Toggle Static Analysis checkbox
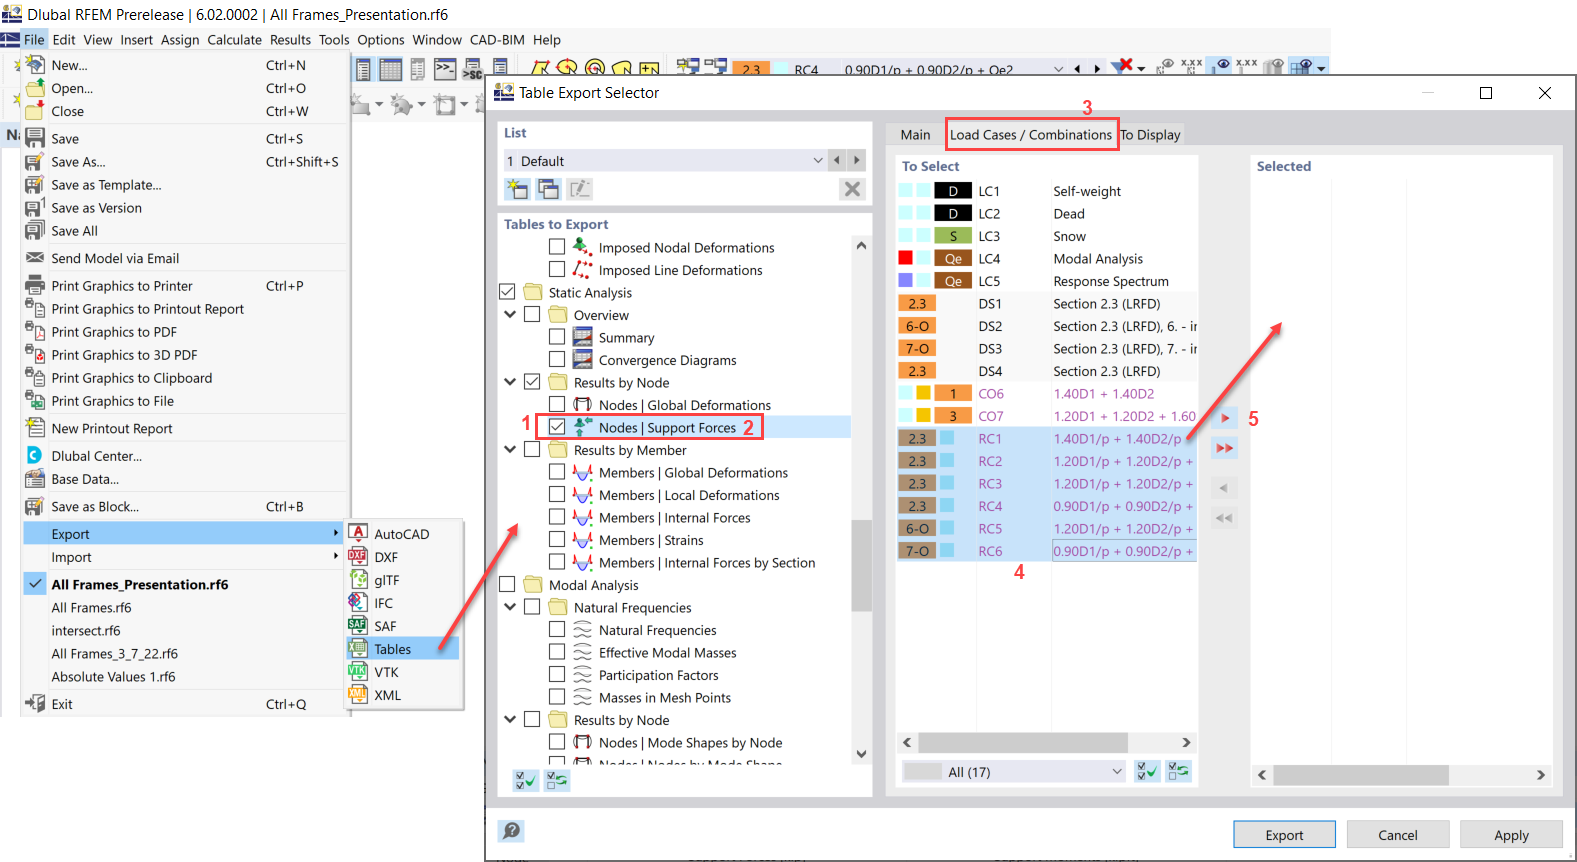Screen dimensions: 1577x862 (507, 292)
